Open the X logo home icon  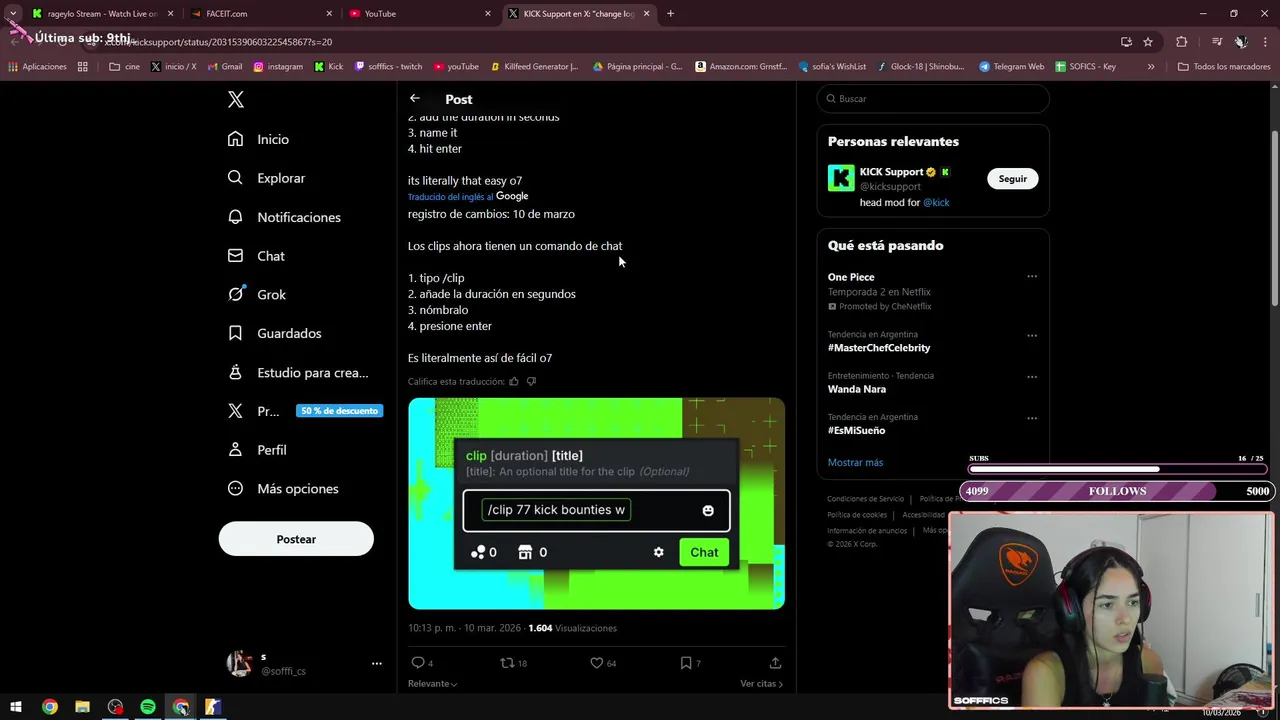pos(235,100)
